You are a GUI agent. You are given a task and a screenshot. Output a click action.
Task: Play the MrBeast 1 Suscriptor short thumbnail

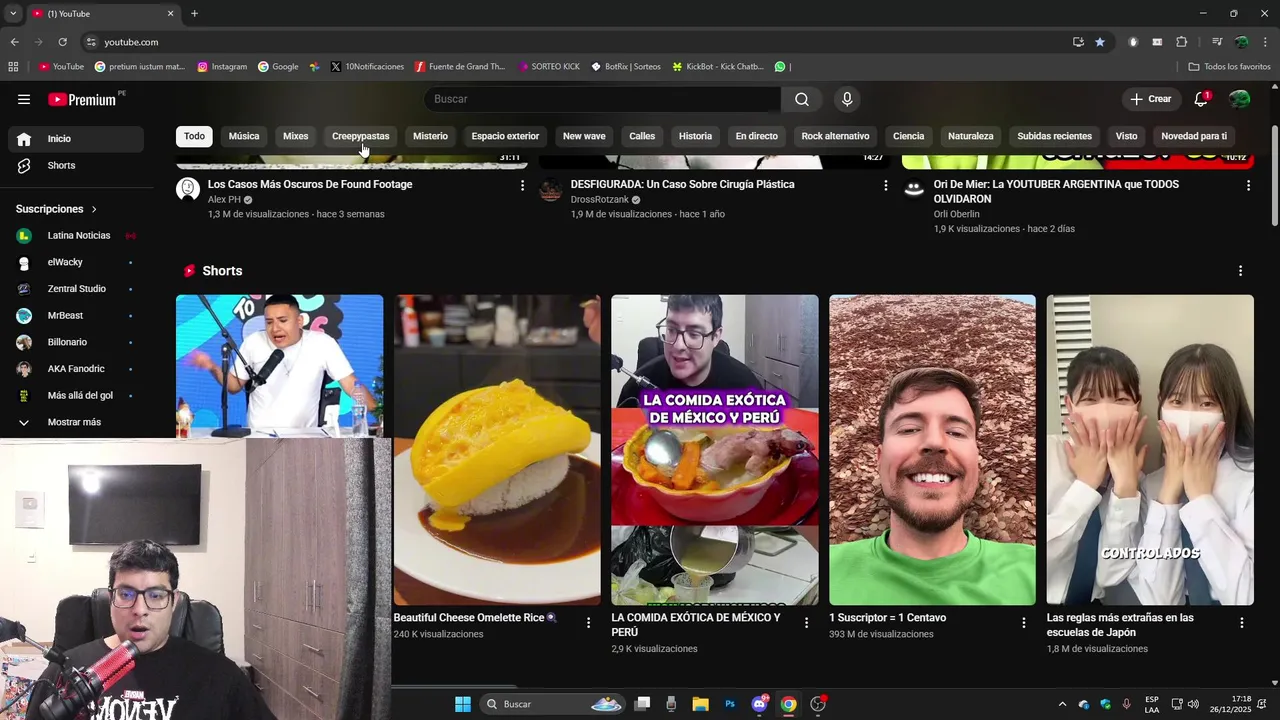[932, 450]
